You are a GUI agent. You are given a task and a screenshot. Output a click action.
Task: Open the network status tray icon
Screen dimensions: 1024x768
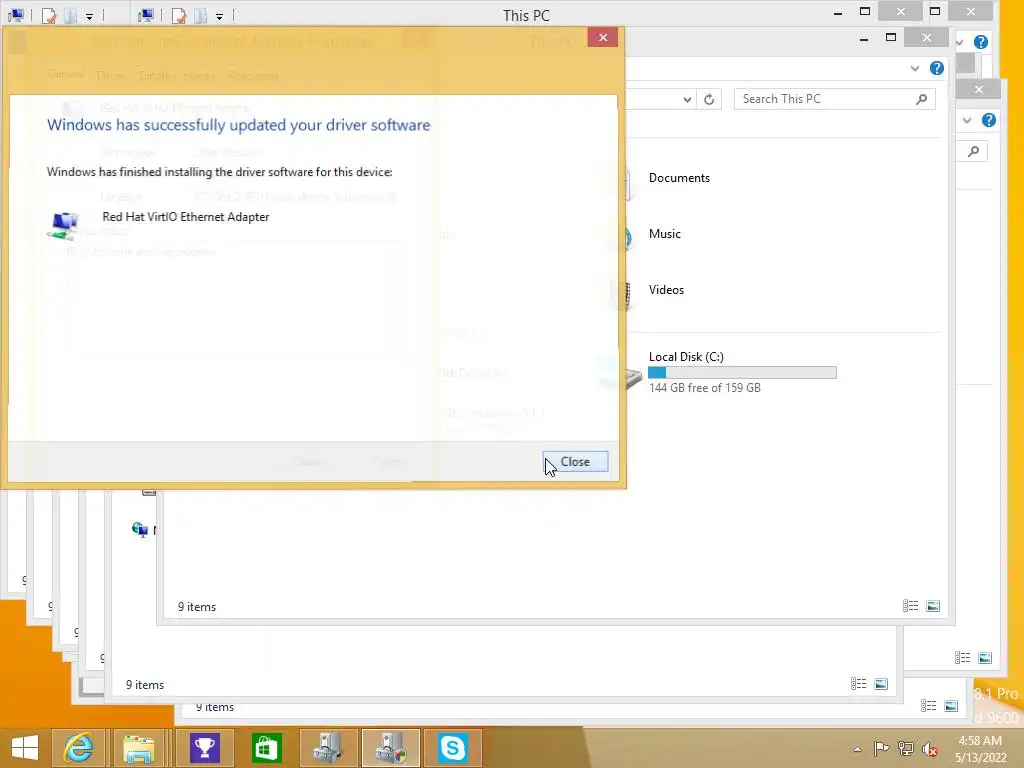(906, 748)
